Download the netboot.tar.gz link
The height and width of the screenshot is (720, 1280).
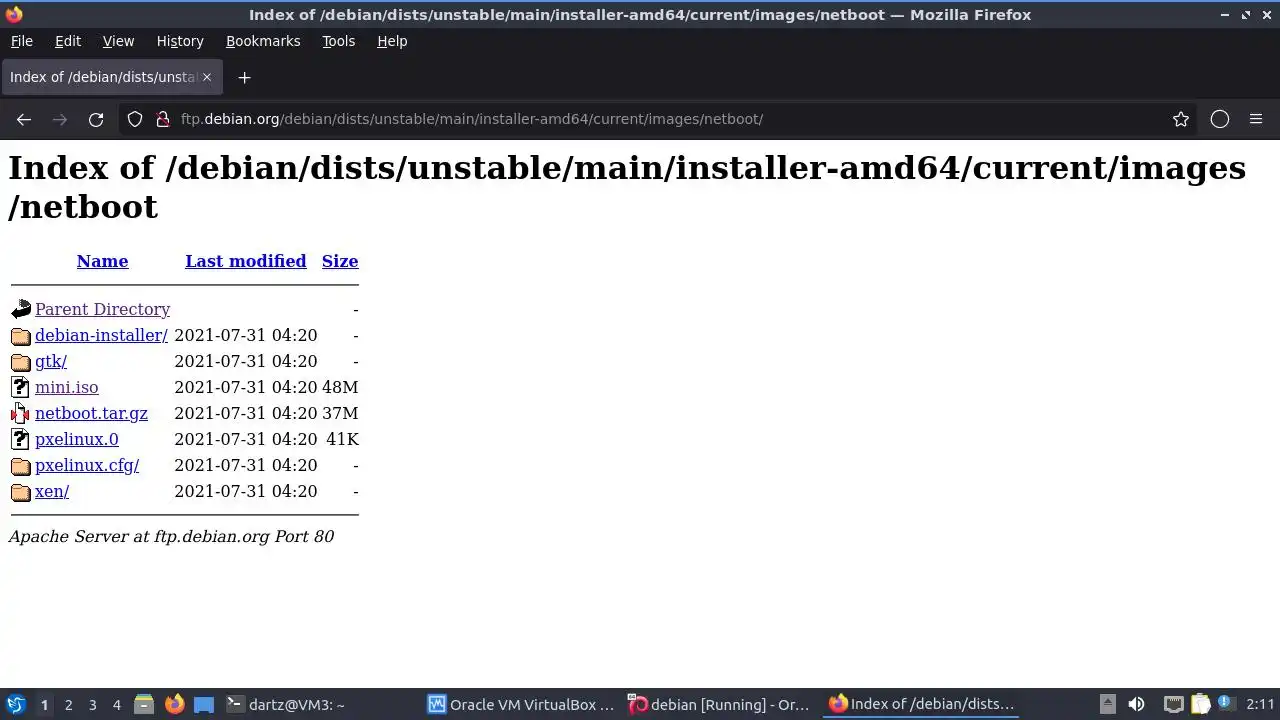click(x=91, y=413)
